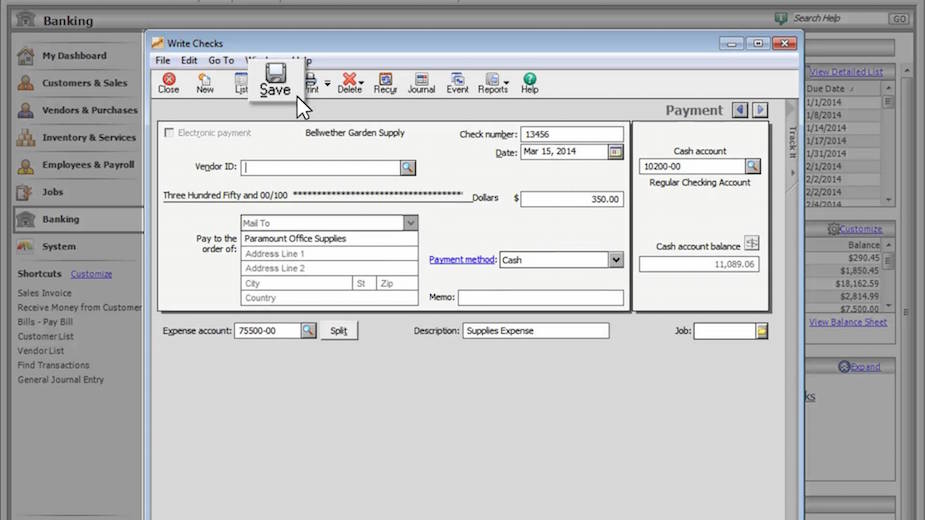Expand the Payment method Cash dropdown
925x520 pixels.
(616, 260)
